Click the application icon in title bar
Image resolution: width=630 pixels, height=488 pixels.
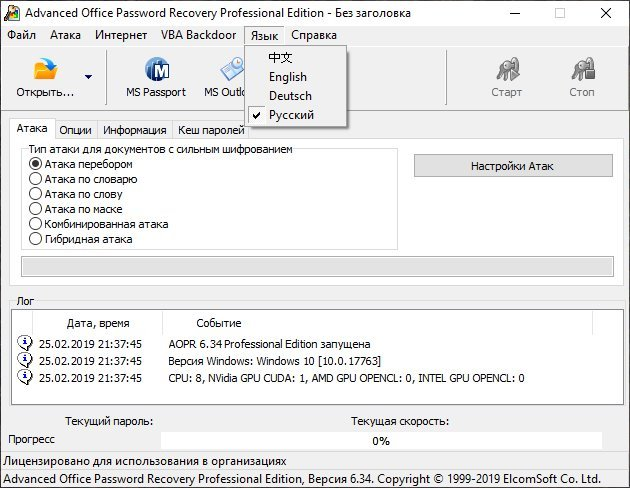(11, 13)
